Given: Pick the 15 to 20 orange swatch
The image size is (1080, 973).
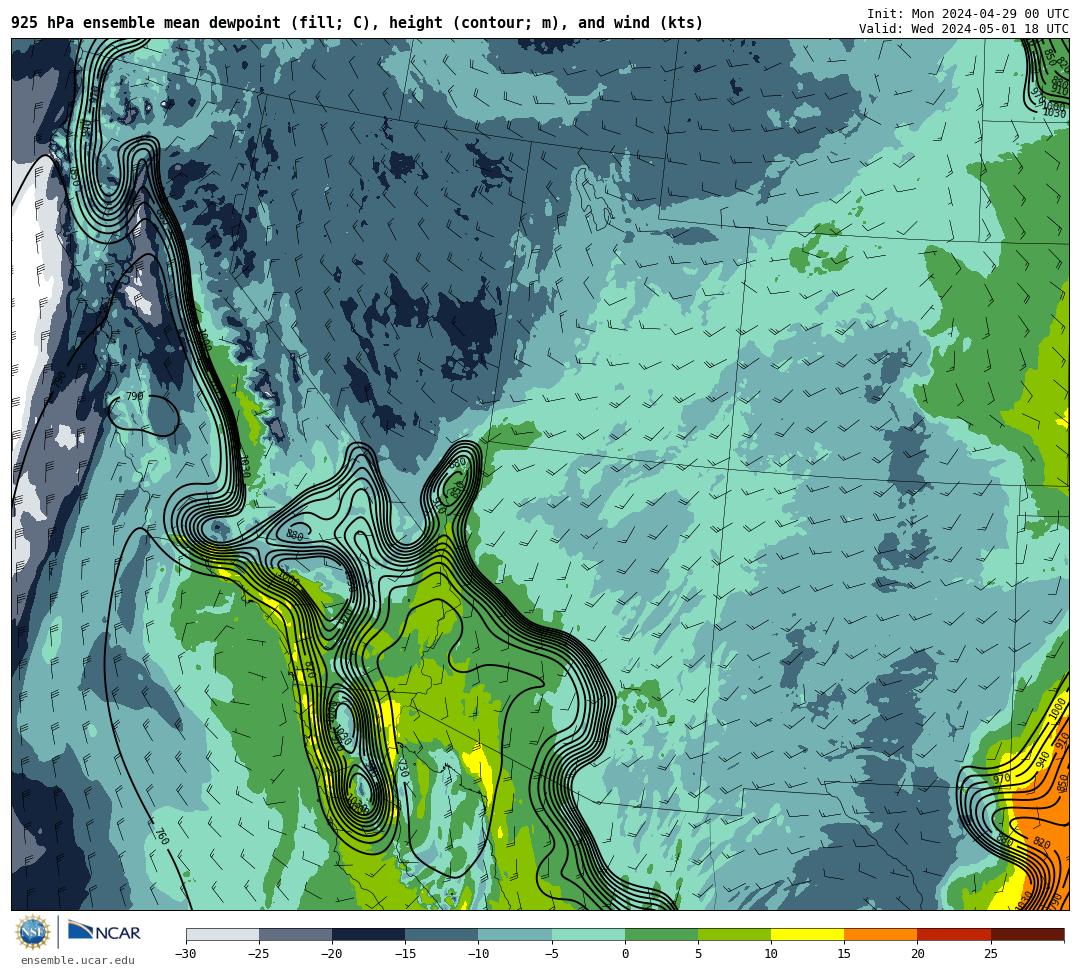Looking at the screenshot, I should click(x=881, y=934).
